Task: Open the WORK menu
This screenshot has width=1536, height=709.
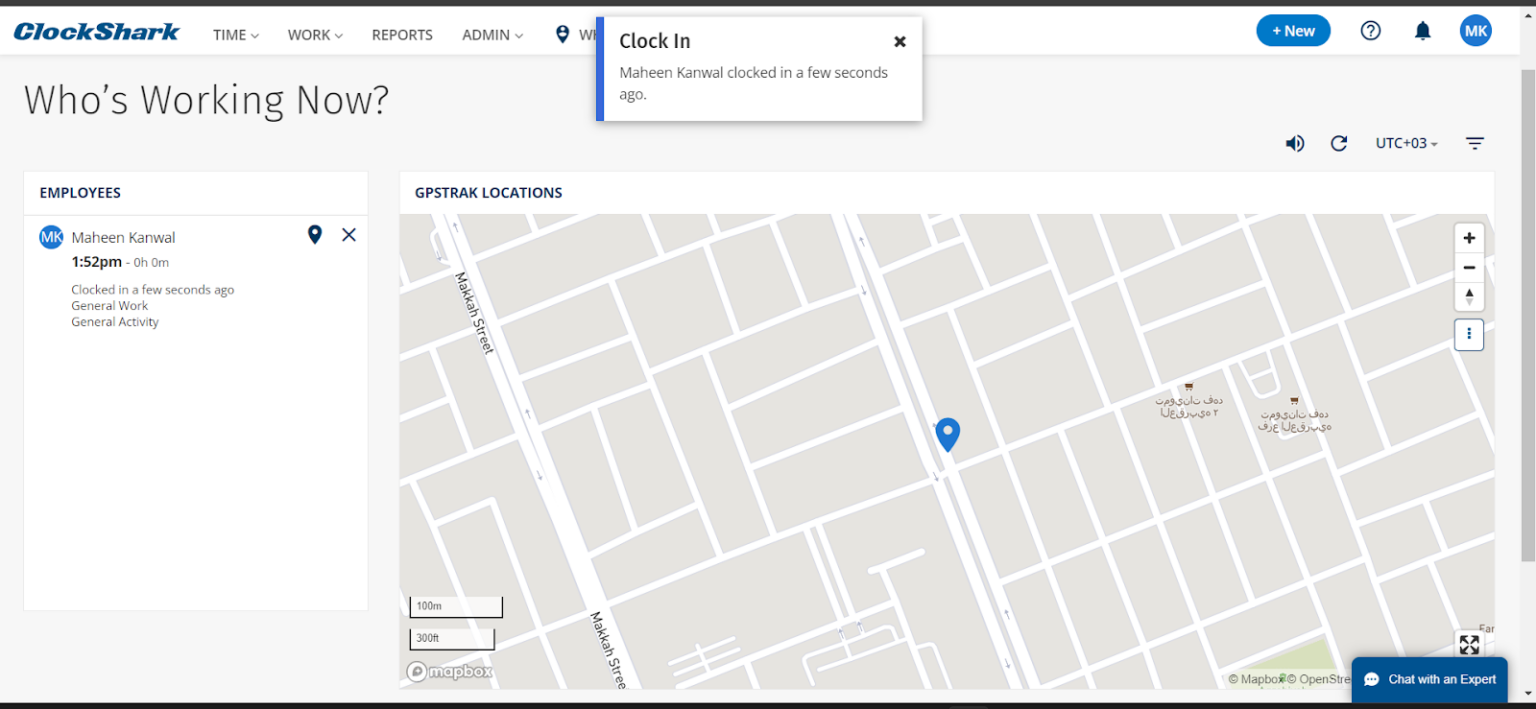Action: click(x=314, y=34)
